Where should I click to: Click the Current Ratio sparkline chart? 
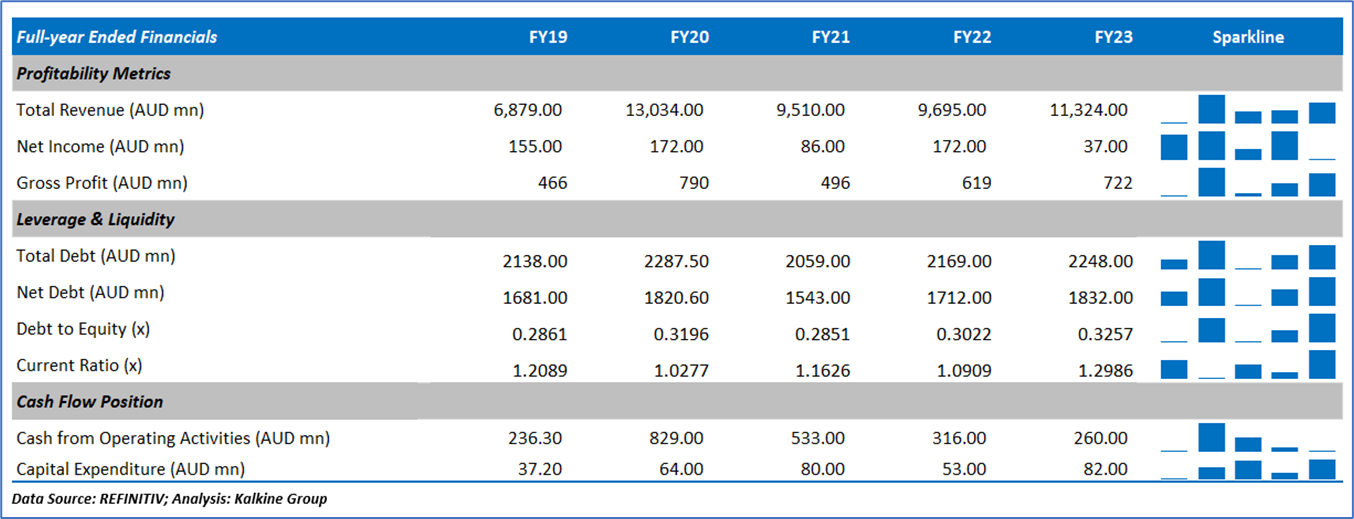[1248, 366]
